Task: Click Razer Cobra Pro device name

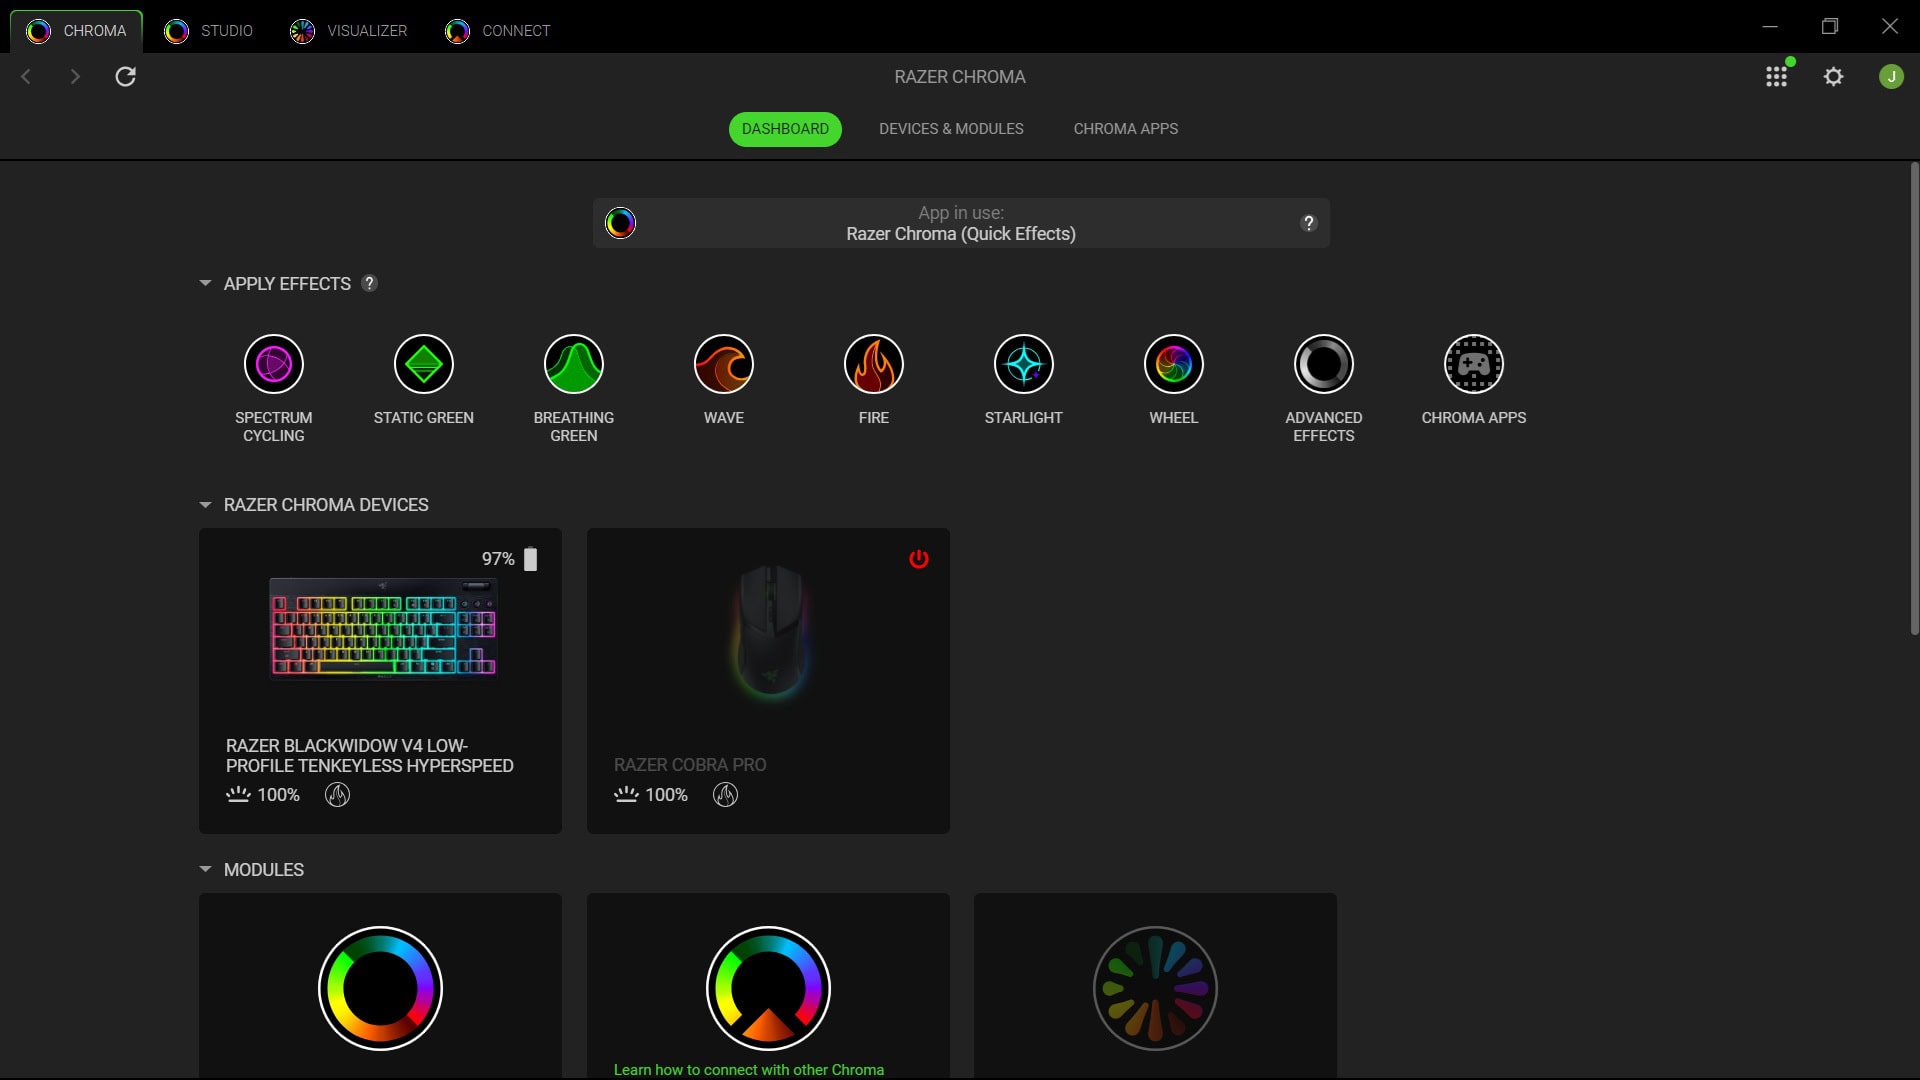Action: click(x=690, y=765)
